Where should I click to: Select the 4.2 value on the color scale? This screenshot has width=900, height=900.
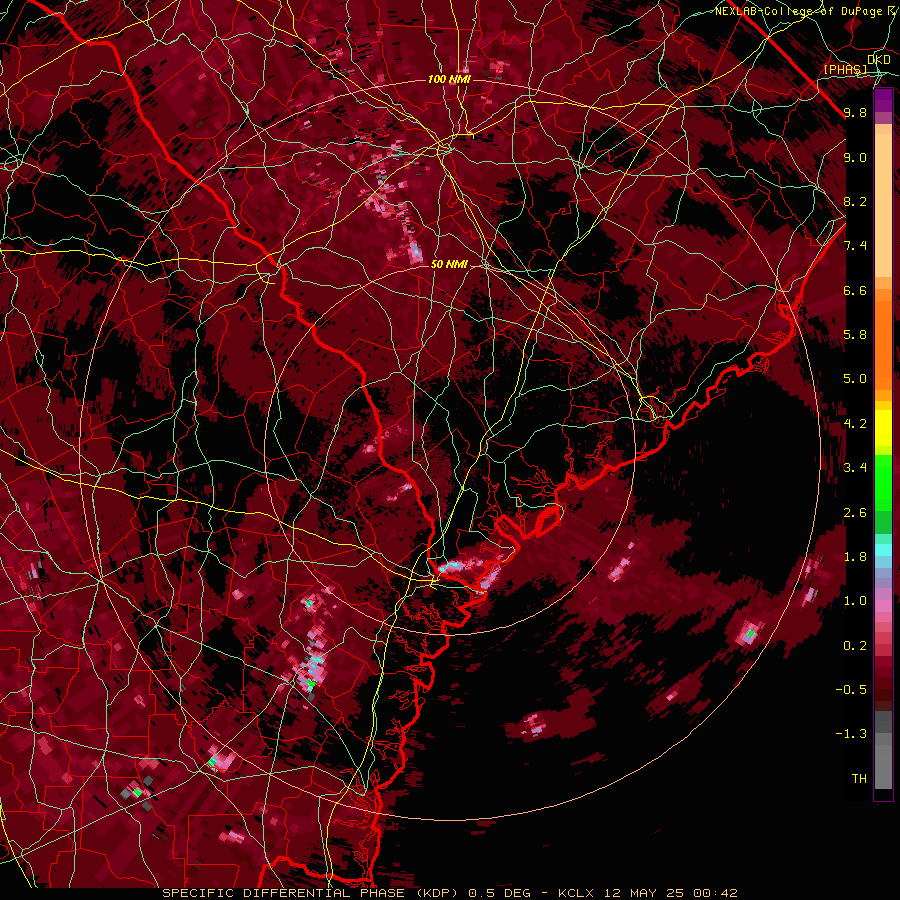pos(855,424)
